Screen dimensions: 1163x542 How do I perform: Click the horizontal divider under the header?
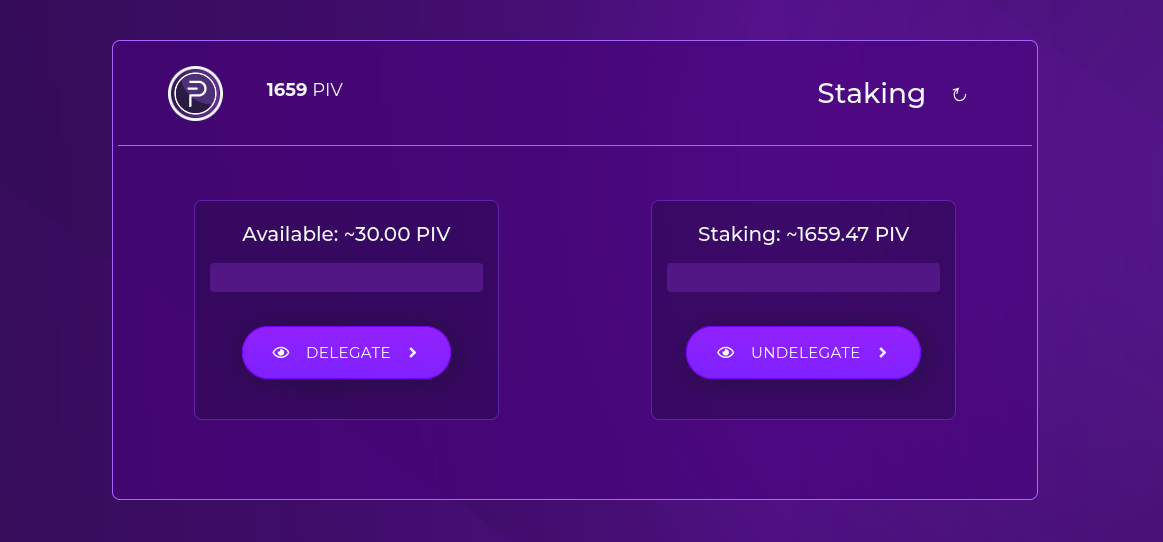click(x=575, y=145)
